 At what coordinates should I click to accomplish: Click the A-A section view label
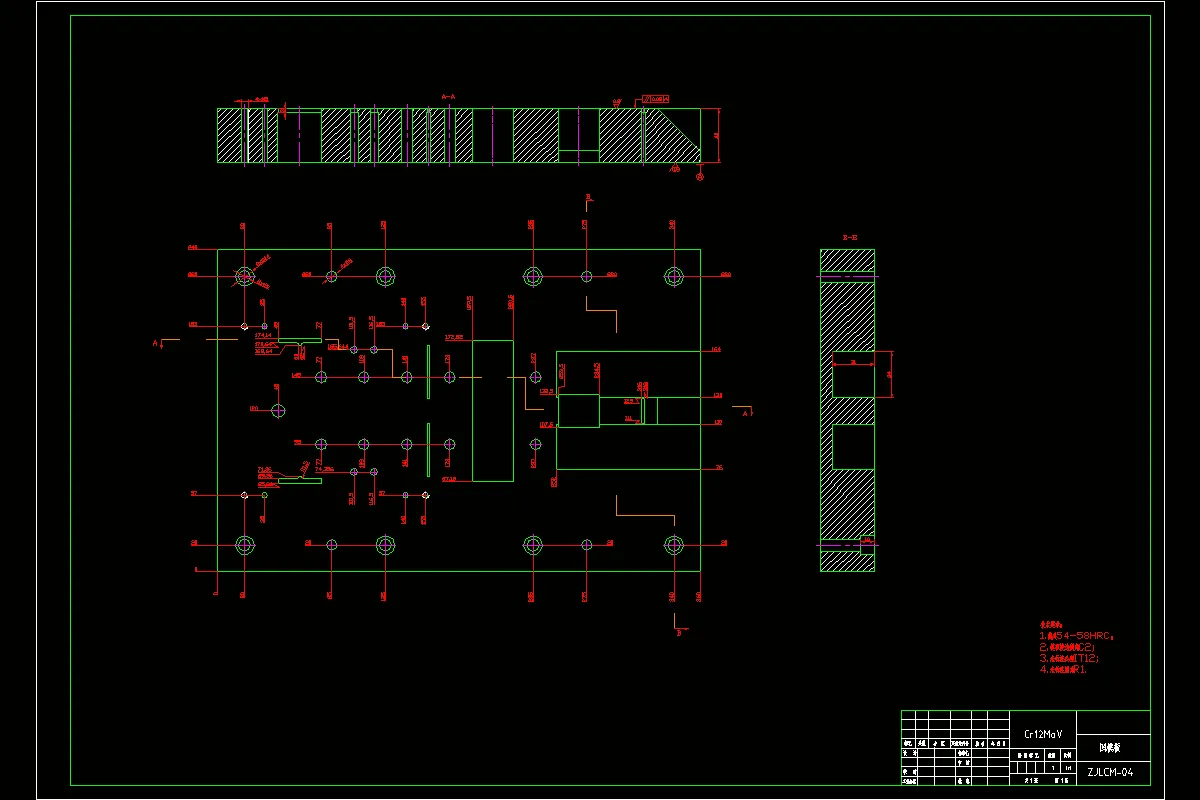coord(448,97)
